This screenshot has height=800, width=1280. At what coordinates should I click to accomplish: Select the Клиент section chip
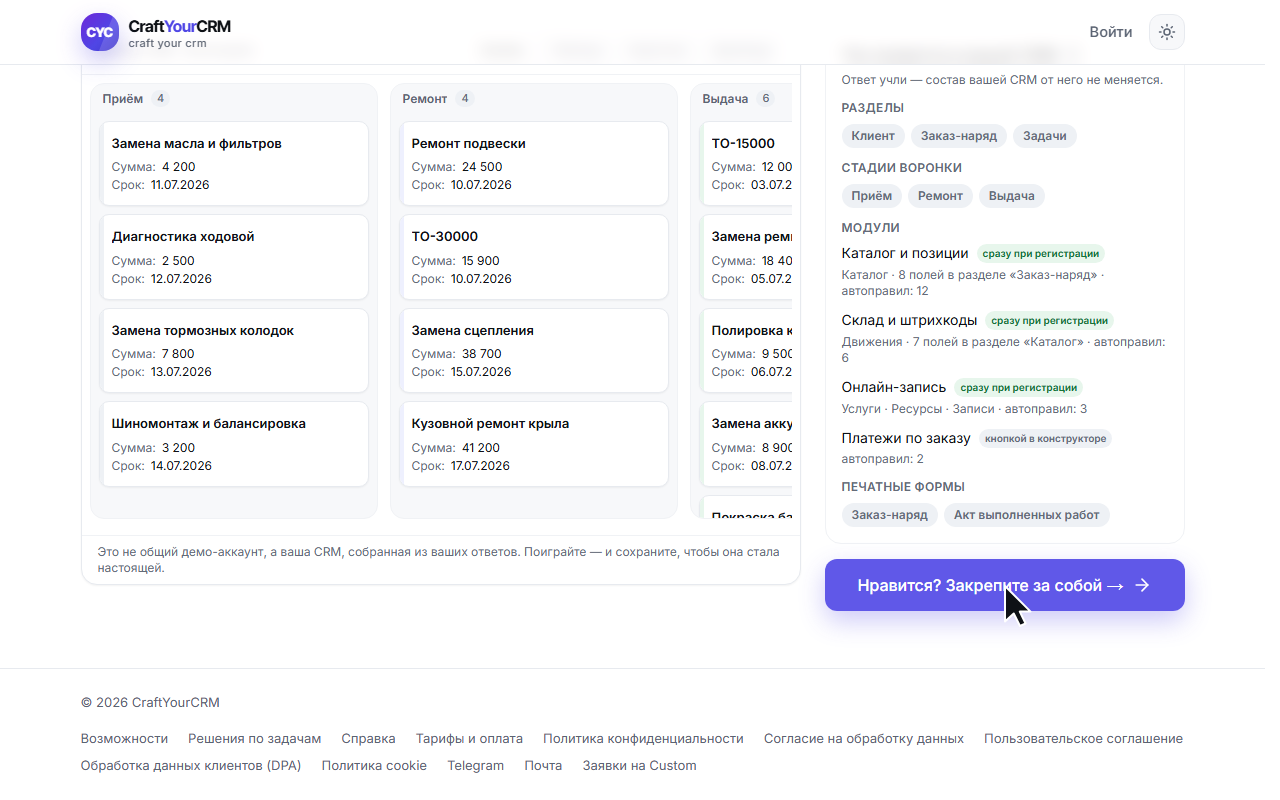tap(873, 136)
